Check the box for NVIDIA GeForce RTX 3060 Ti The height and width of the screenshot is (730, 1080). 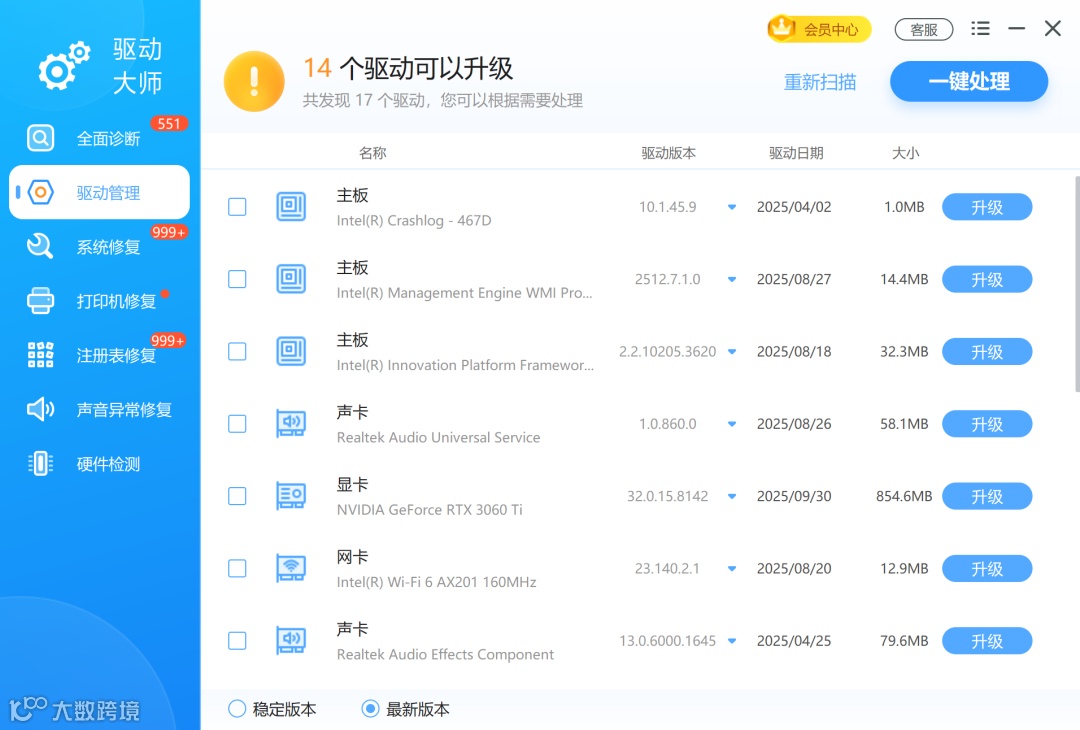click(237, 496)
